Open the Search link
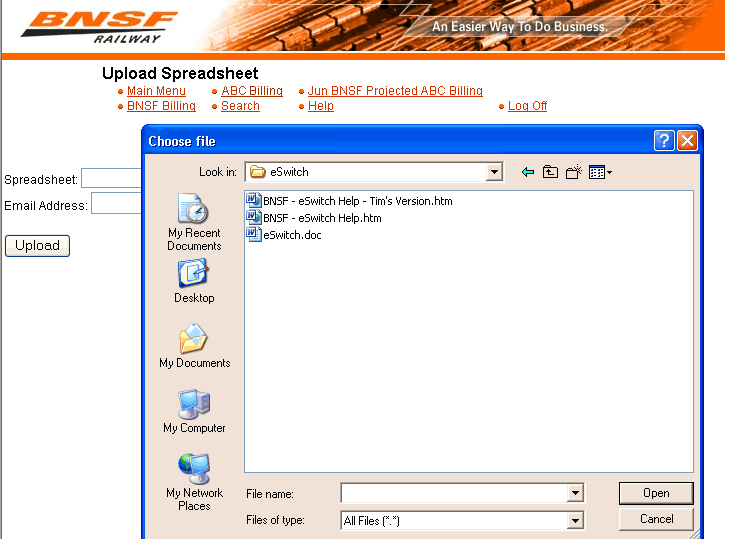The image size is (729, 539). pyautogui.click(x=240, y=106)
